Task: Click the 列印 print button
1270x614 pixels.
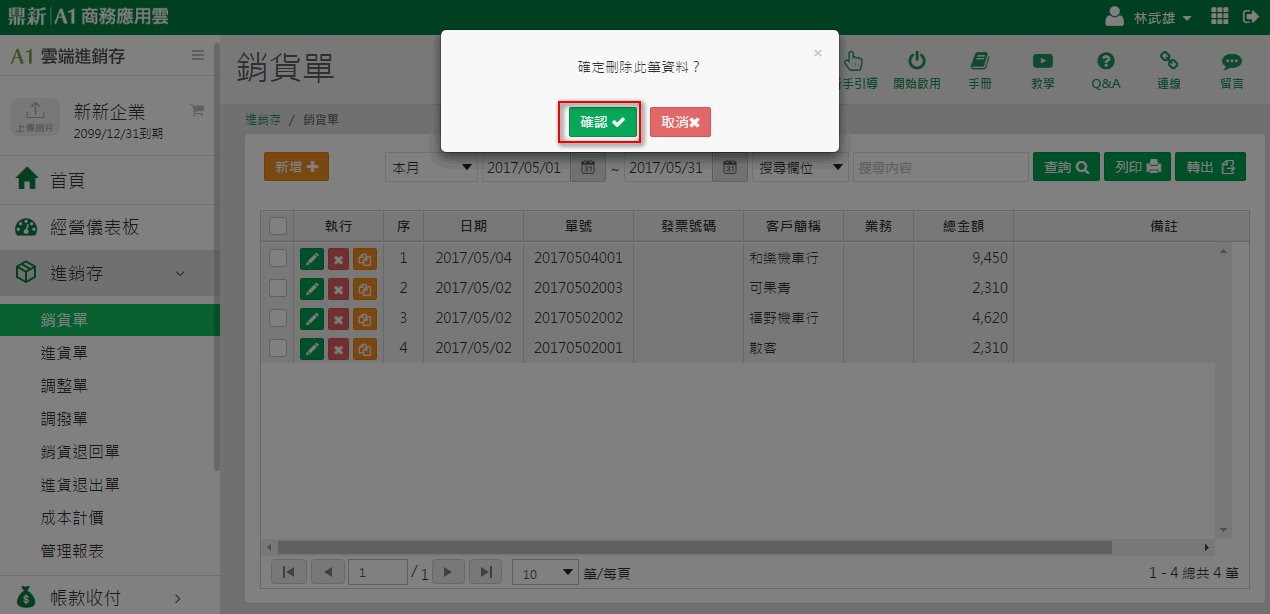Action: [x=1137, y=167]
